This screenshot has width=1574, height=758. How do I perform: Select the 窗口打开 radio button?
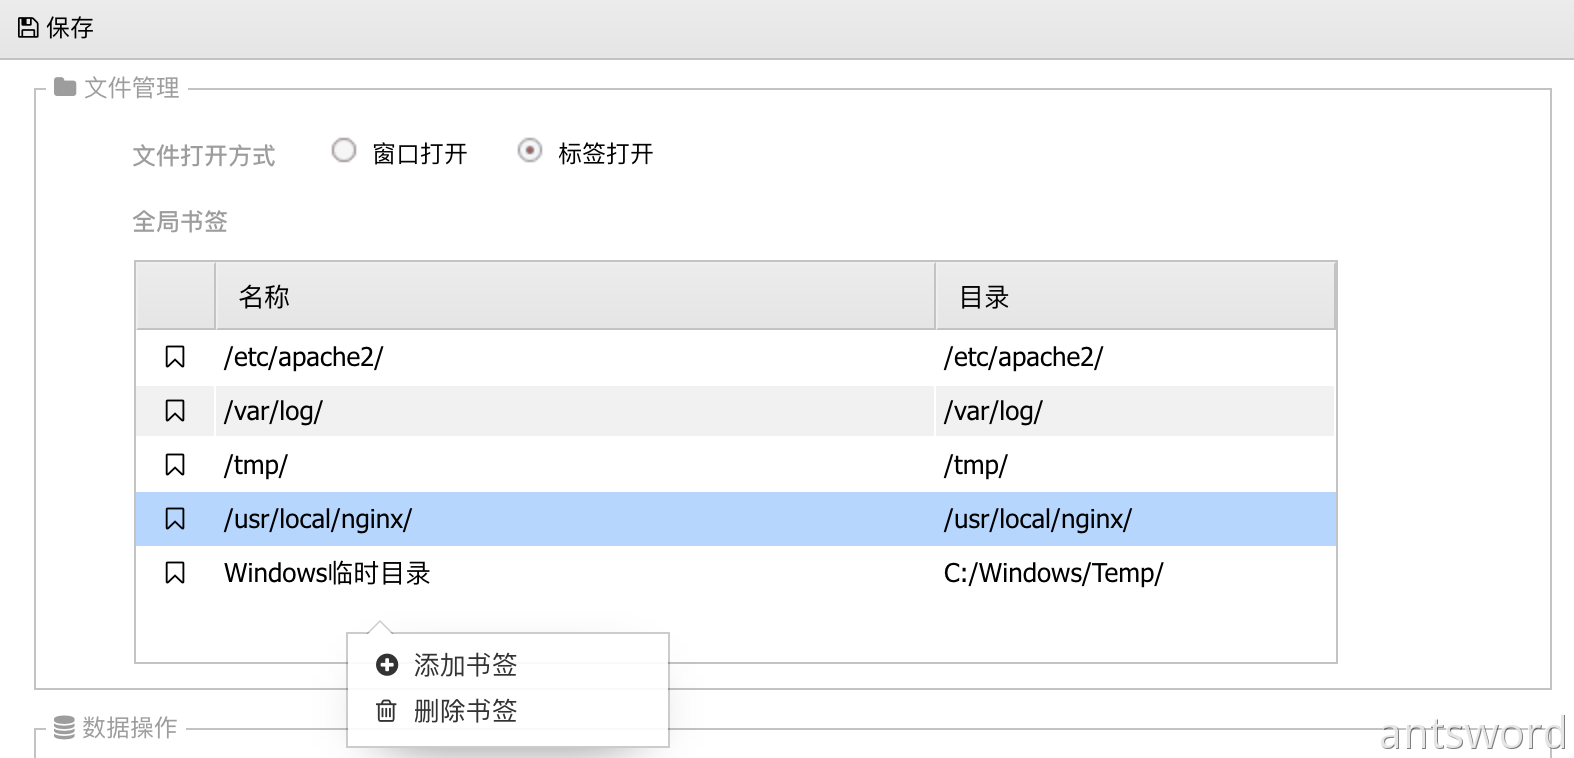[x=344, y=151]
